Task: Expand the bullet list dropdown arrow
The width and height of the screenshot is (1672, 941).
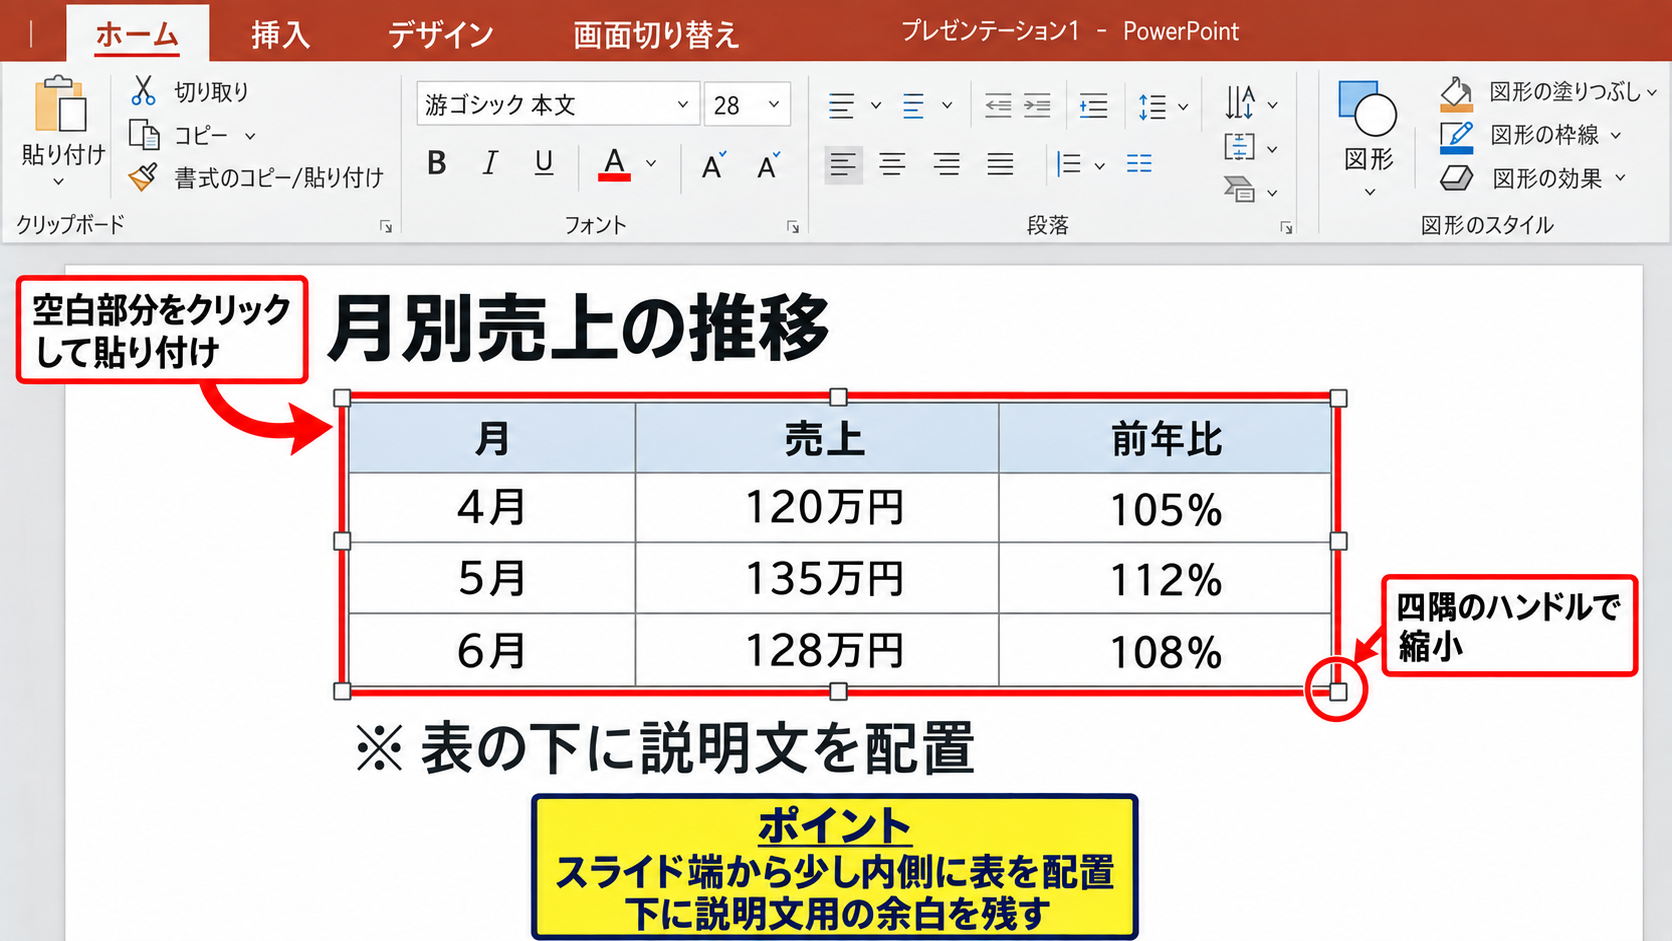Action: (x=876, y=105)
